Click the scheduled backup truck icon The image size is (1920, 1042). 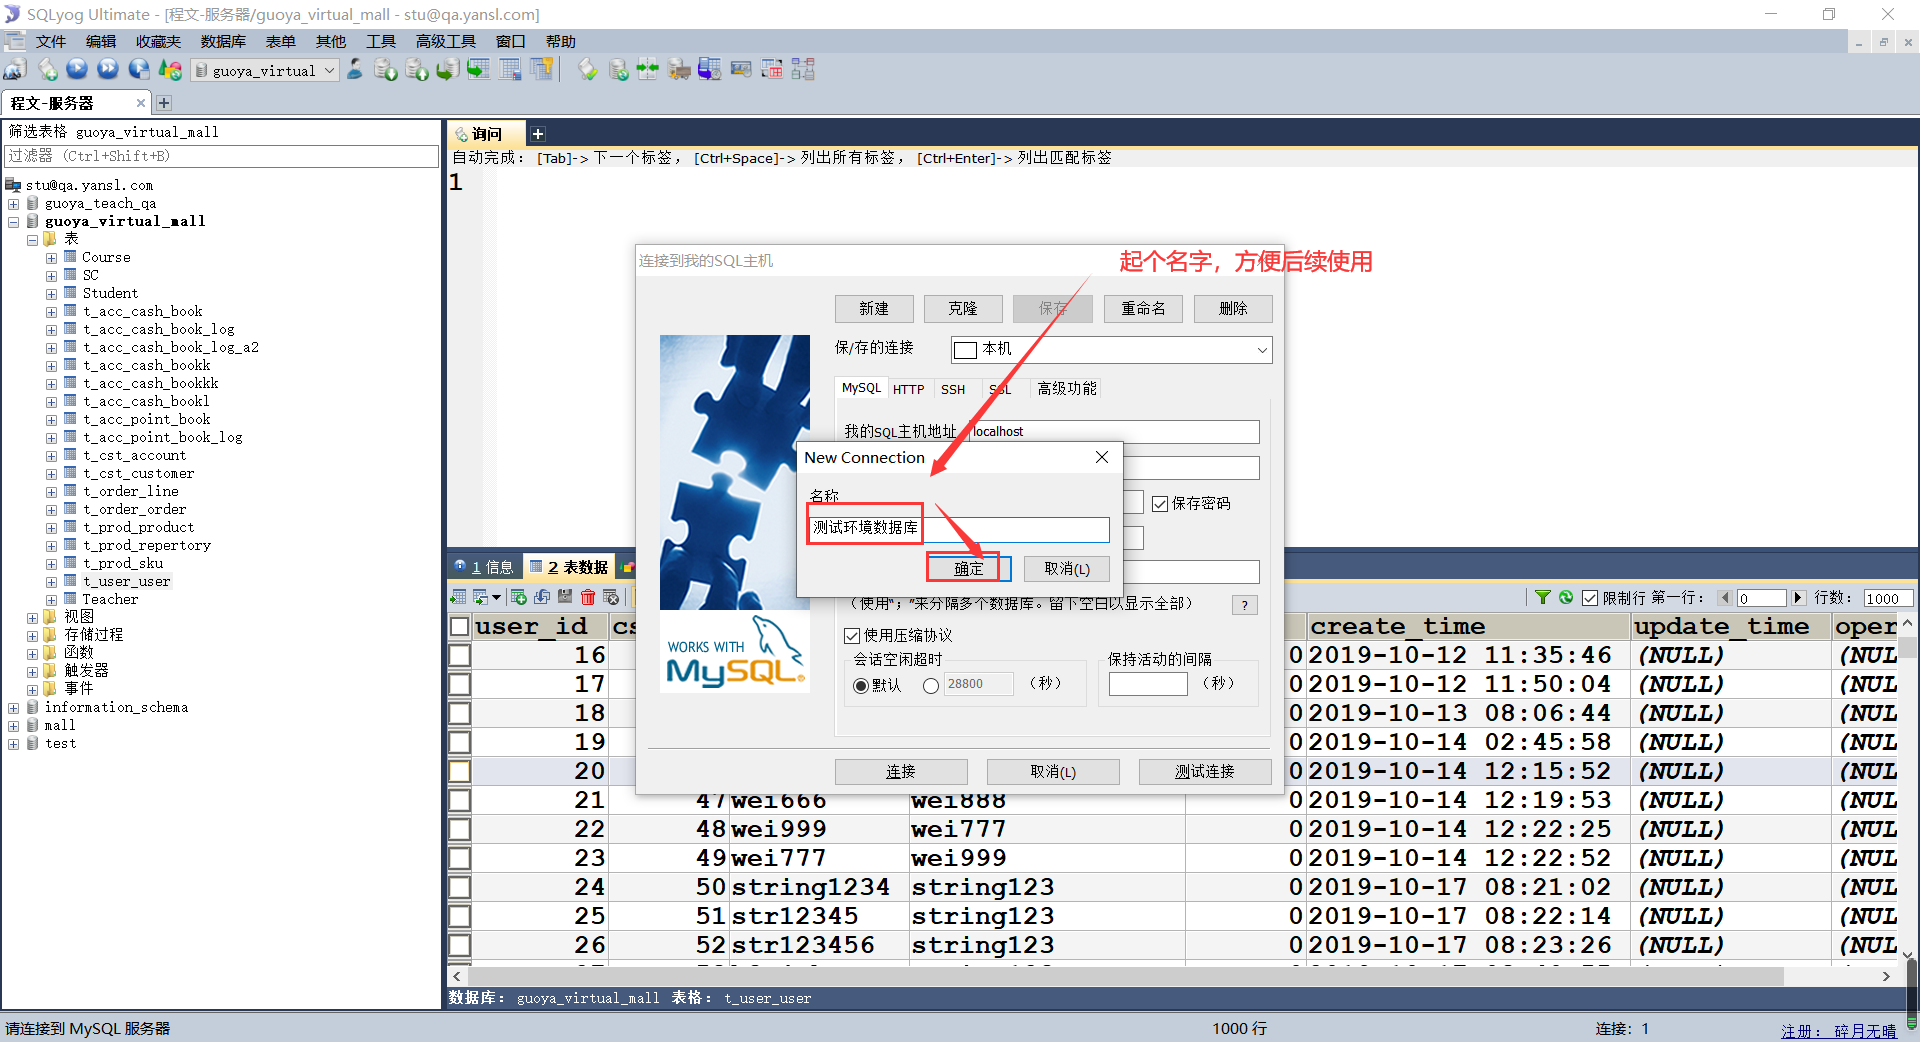coord(679,69)
